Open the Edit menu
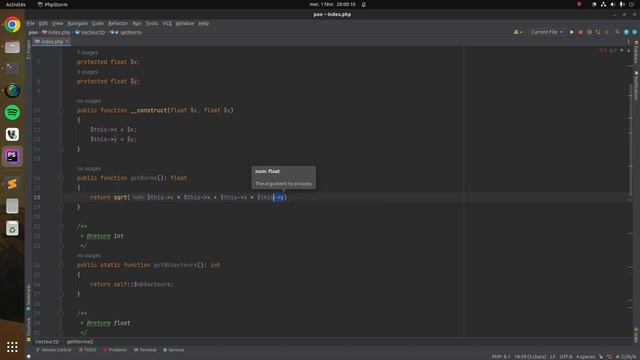Viewport: 640px width, 360px height. click(x=43, y=23)
